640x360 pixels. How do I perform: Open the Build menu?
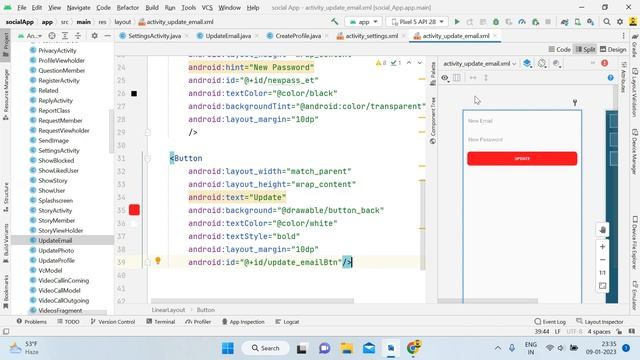coord(152,7)
